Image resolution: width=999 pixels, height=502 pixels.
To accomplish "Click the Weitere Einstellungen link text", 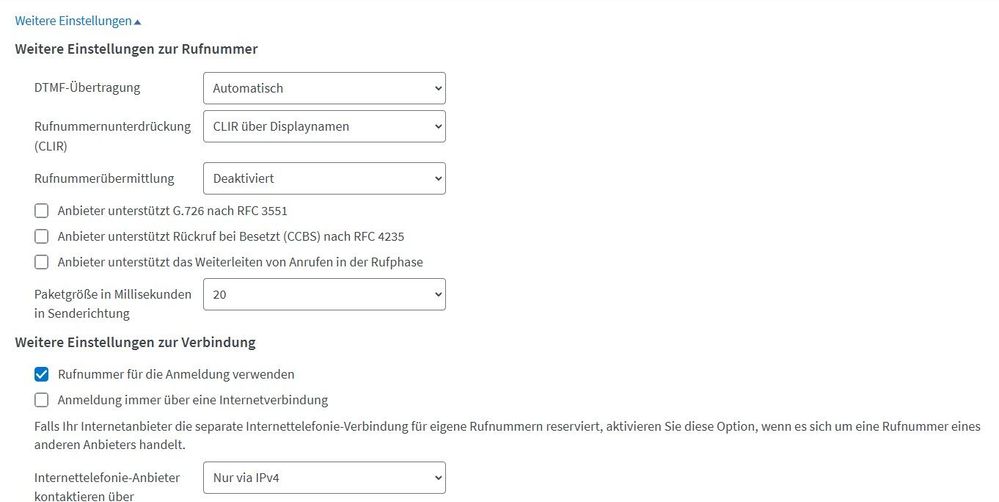I will click(73, 20).
